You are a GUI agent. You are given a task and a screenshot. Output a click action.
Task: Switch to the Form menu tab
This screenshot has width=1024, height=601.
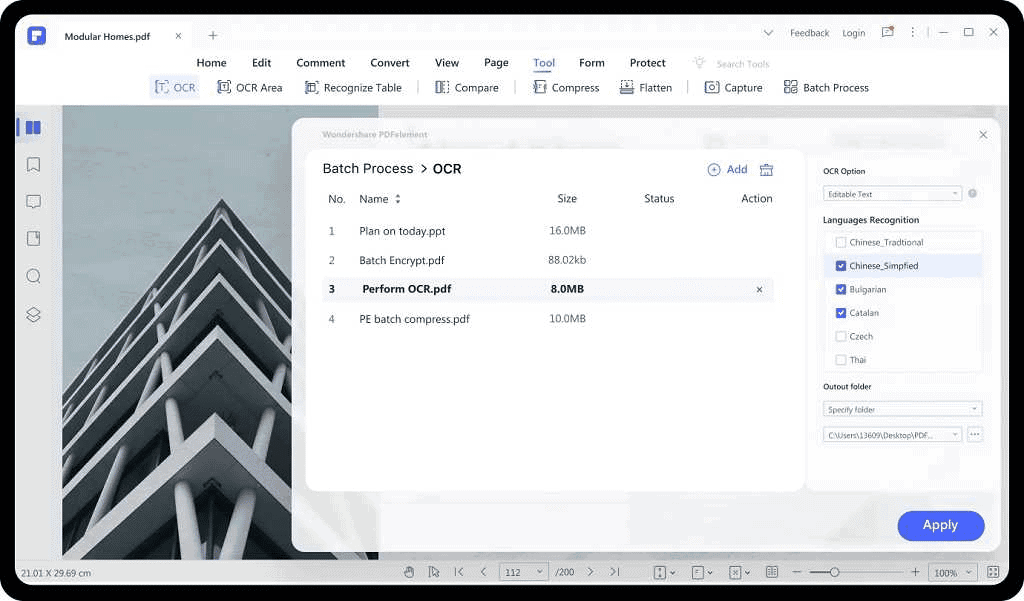592,63
